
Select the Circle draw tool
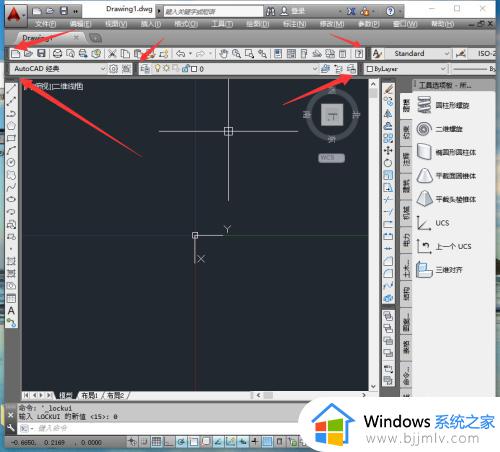pos(11,163)
